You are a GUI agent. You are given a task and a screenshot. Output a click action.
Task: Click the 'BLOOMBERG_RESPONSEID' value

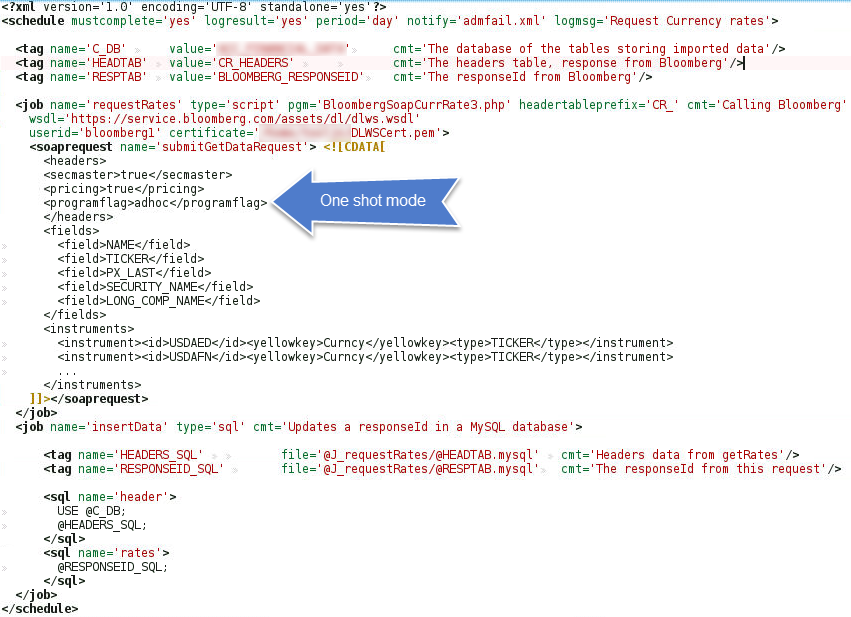tap(288, 78)
